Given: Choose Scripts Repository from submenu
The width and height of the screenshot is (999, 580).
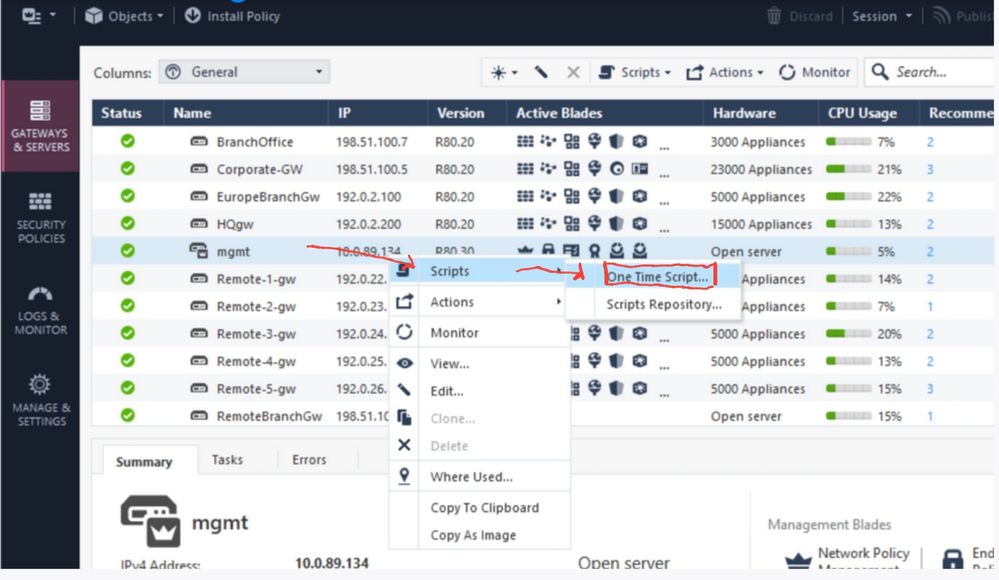Looking at the screenshot, I should [x=663, y=304].
